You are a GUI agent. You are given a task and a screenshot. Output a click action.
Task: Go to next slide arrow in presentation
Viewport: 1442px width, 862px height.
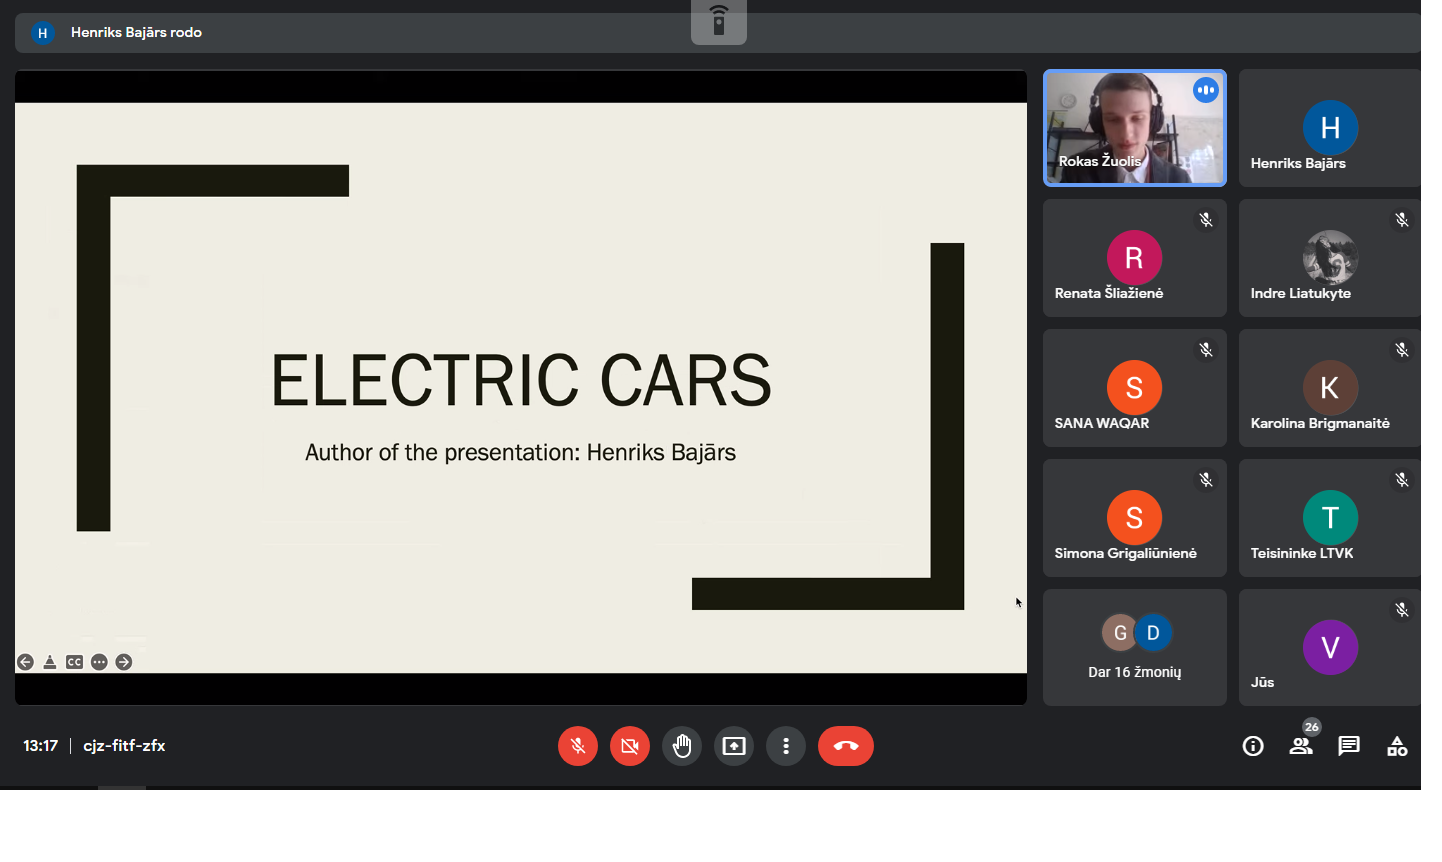pyautogui.click(x=124, y=662)
